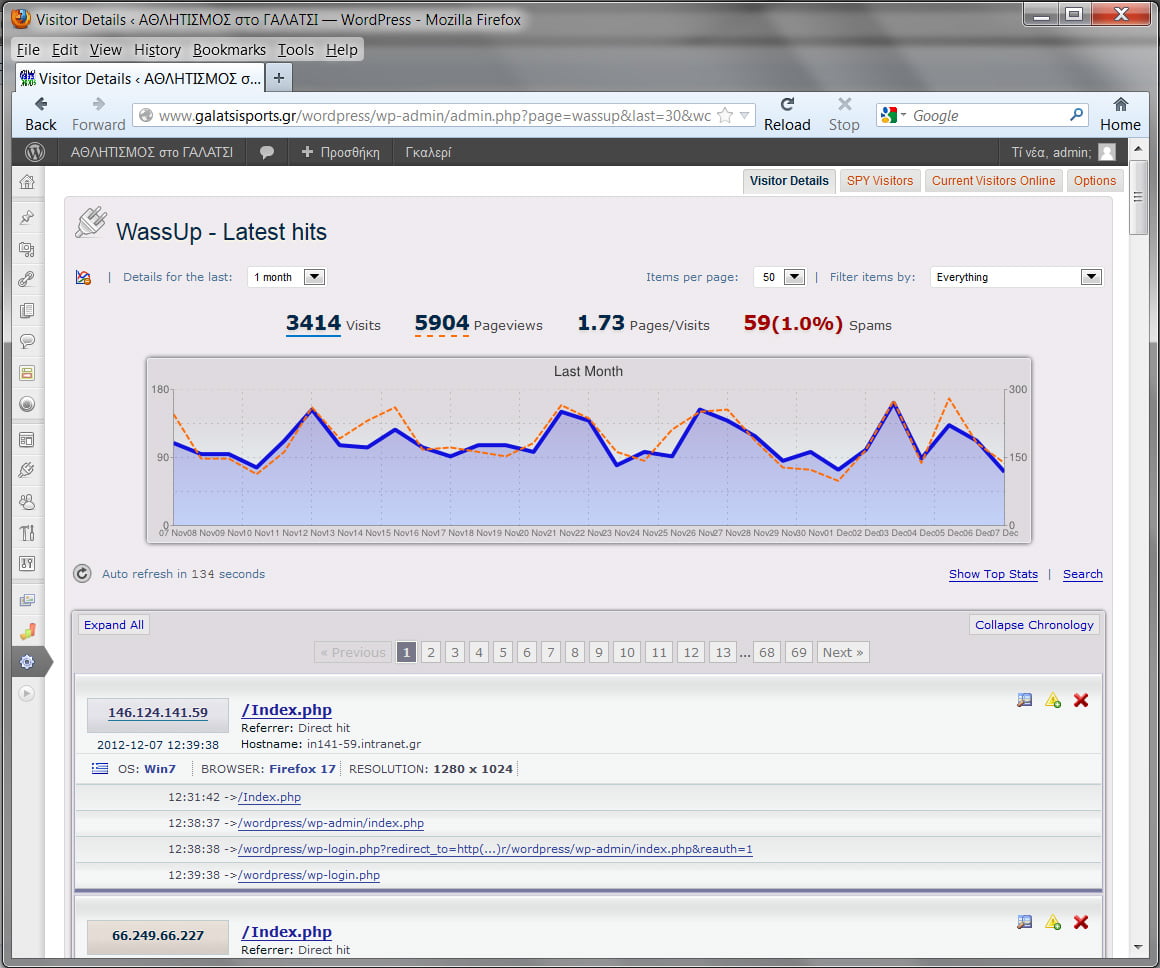Click the page vertical scrollbar thumb

(x=1138, y=197)
